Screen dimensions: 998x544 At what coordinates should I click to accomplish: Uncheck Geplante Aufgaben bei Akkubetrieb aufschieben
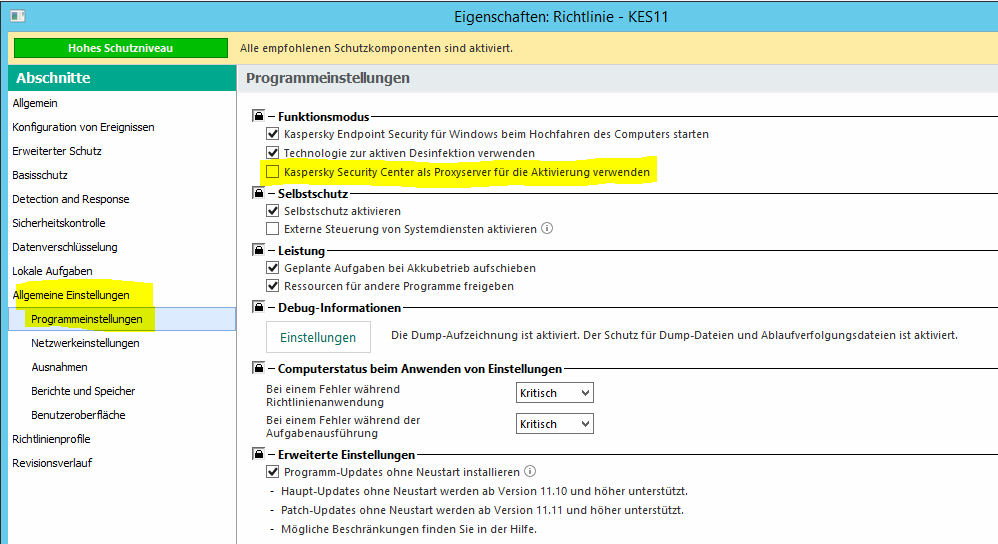click(x=272, y=268)
